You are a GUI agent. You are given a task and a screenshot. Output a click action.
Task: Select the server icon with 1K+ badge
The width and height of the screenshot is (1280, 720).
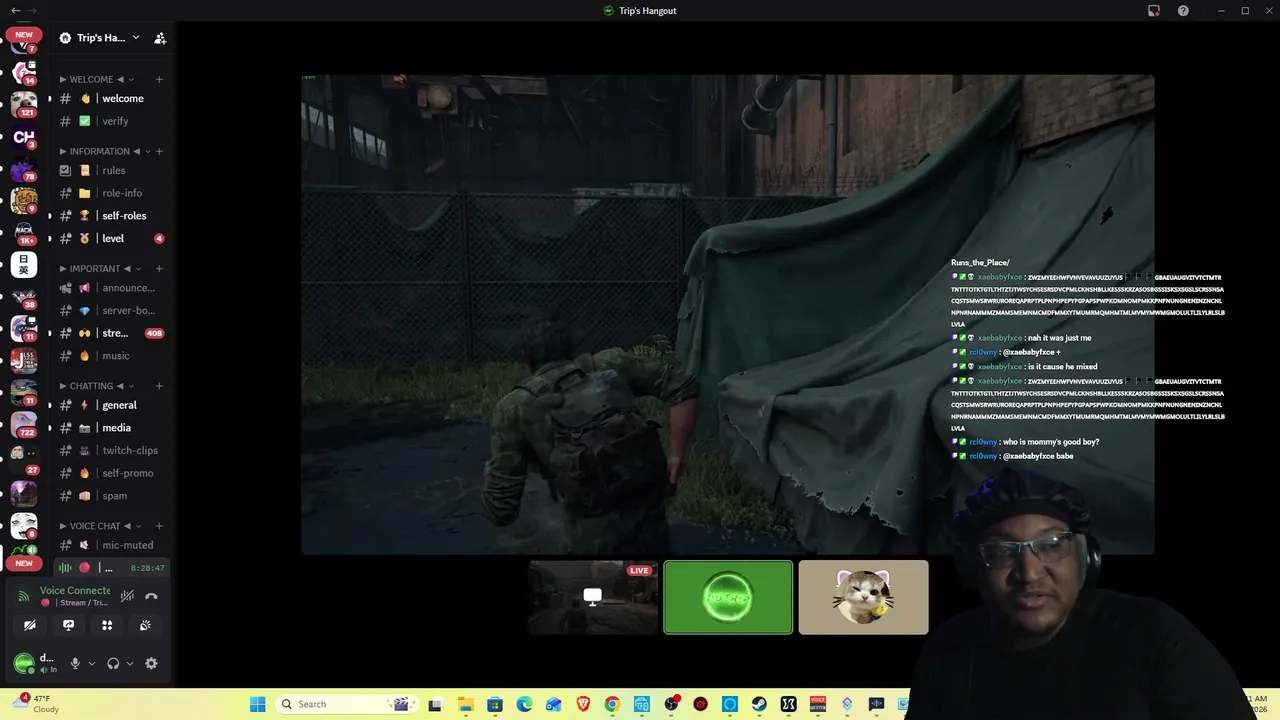tap(24, 233)
